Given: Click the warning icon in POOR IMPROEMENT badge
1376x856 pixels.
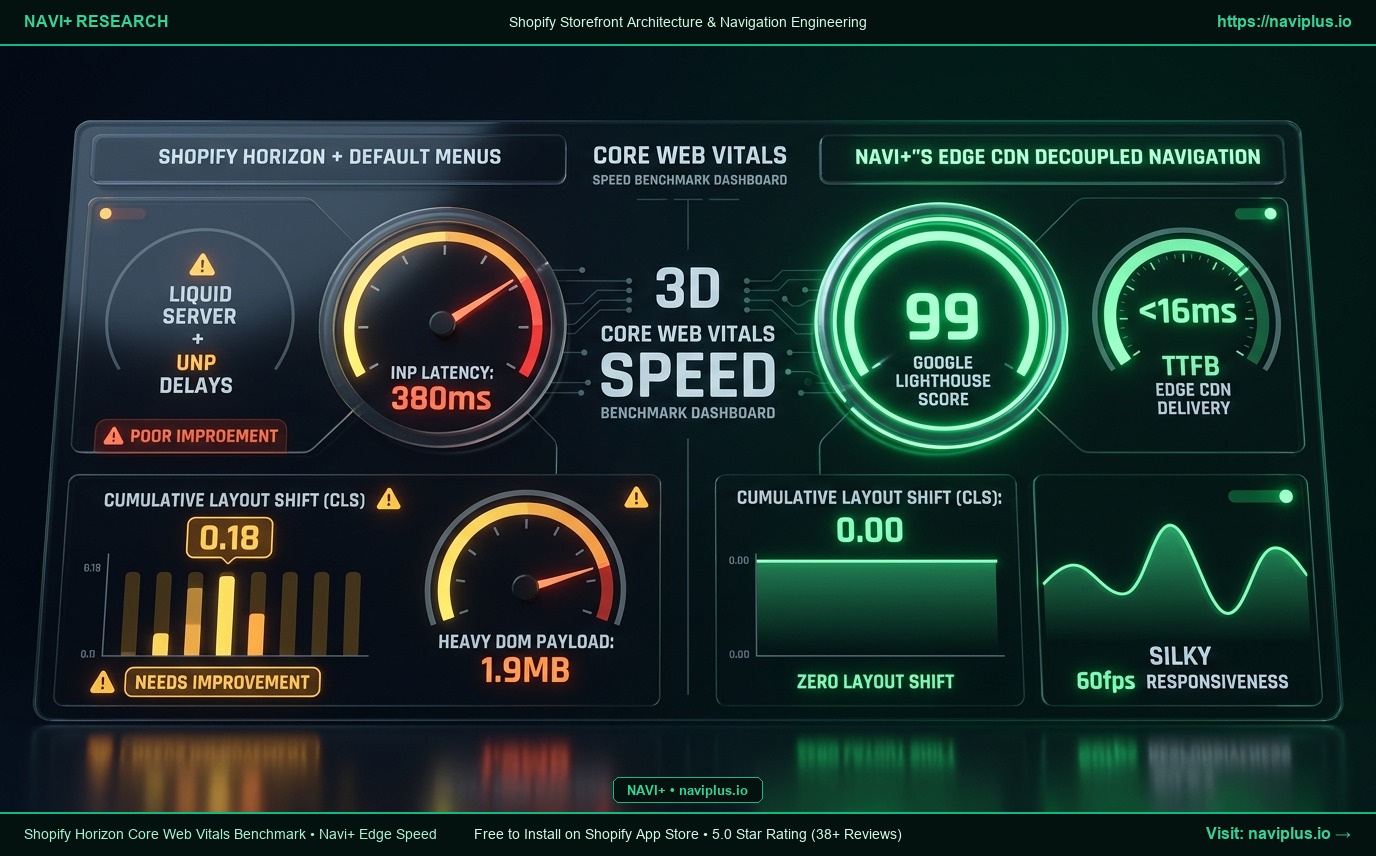Looking at the screenshot, I should point(114,436).
